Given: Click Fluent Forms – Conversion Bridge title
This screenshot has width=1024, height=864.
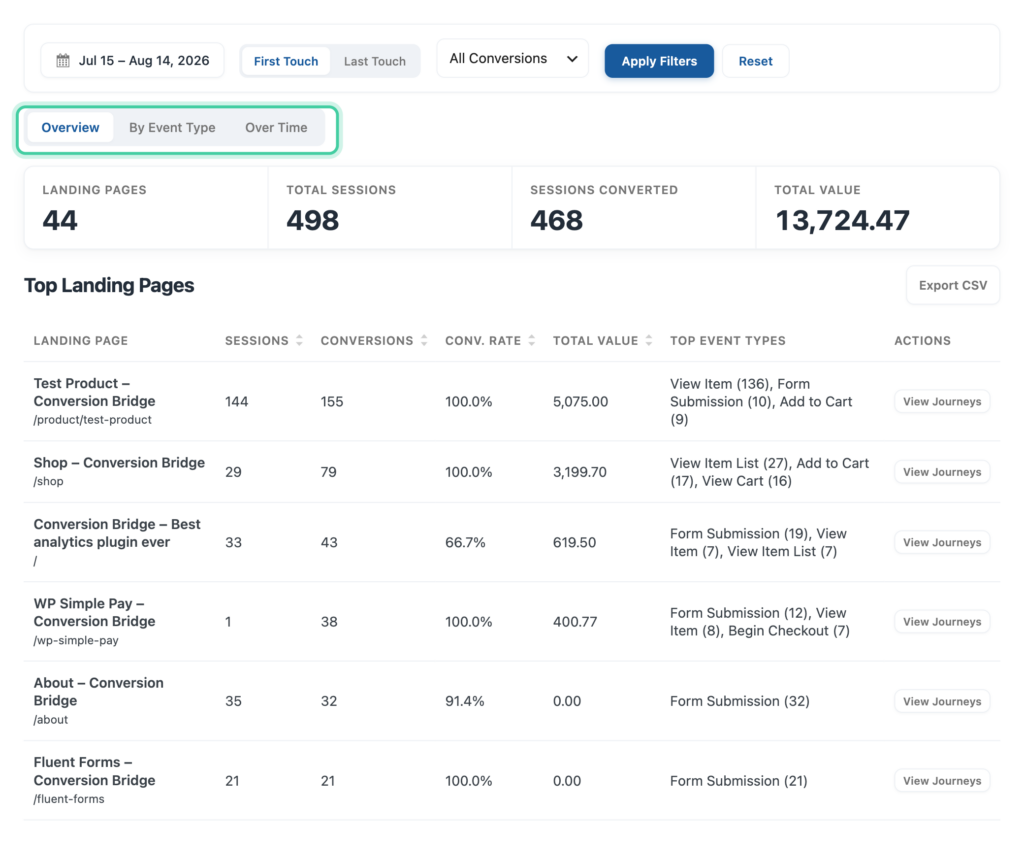Looking at the screenshot, I should tap(95, 771).
